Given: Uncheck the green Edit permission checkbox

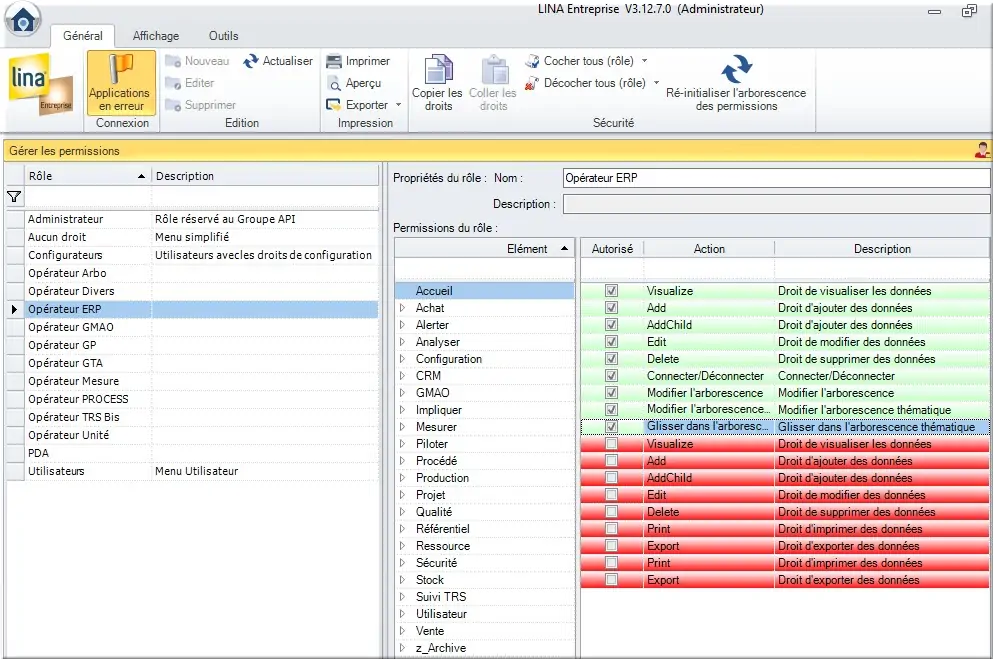Looking at the screenshot, I should click(x=611, y=342).
